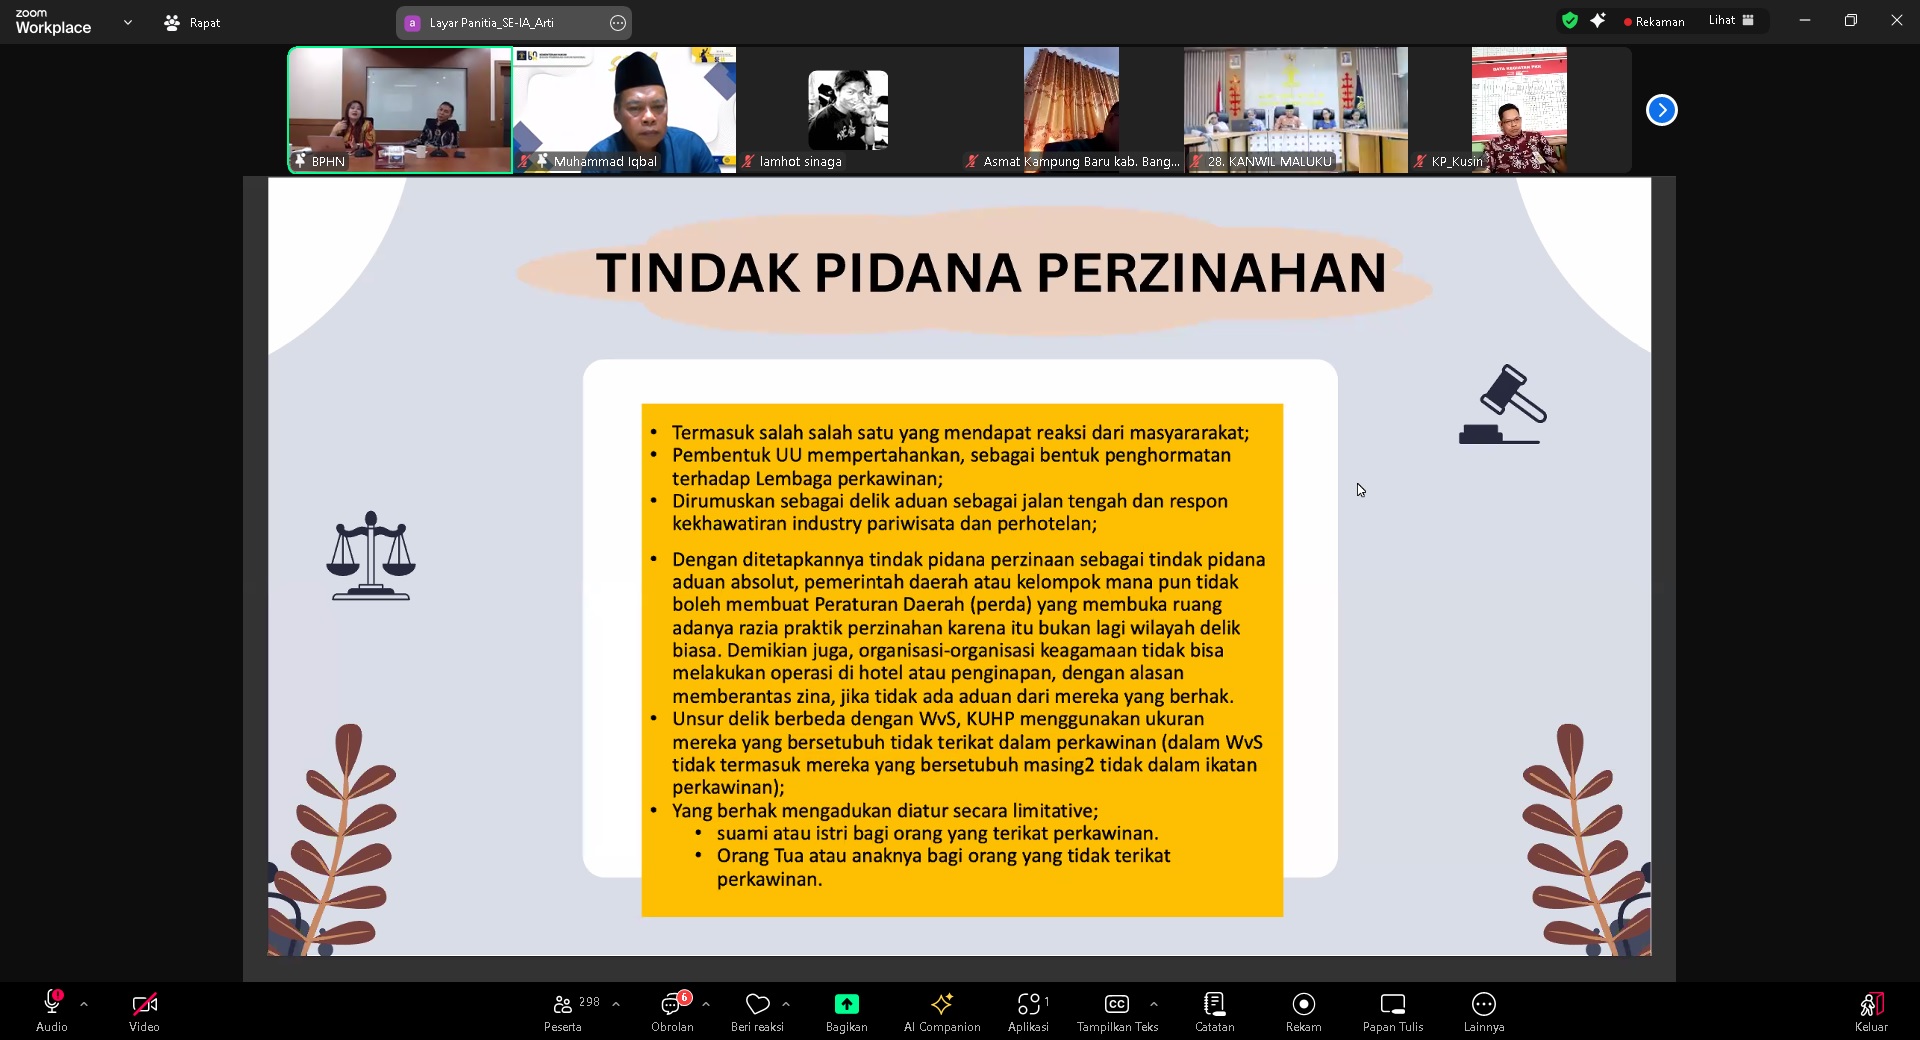Open Lainnya more options

click(x=1483, y=1011)
